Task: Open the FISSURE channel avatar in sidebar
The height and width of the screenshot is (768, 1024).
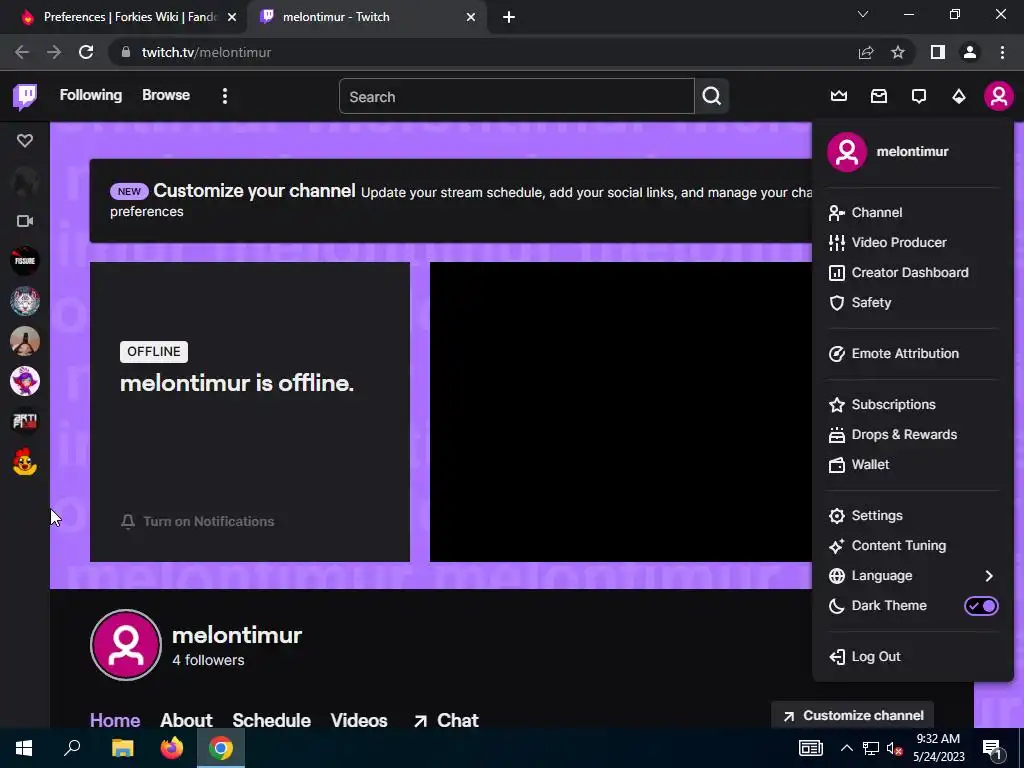Action: click(25, 261)
